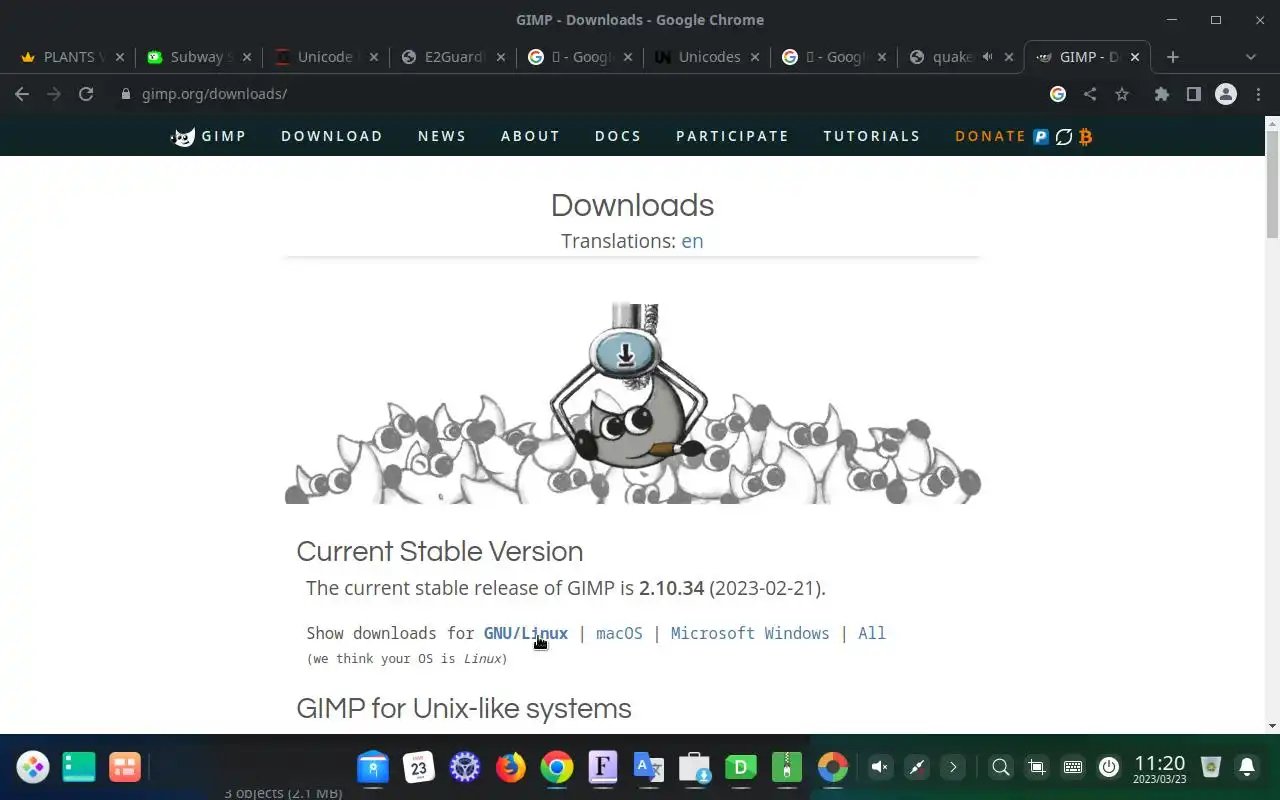Image resolution: width=1280 pixels, height=800 pixels.
Task: Click the Bitcoin donate icon
Action: point(1086,137)
